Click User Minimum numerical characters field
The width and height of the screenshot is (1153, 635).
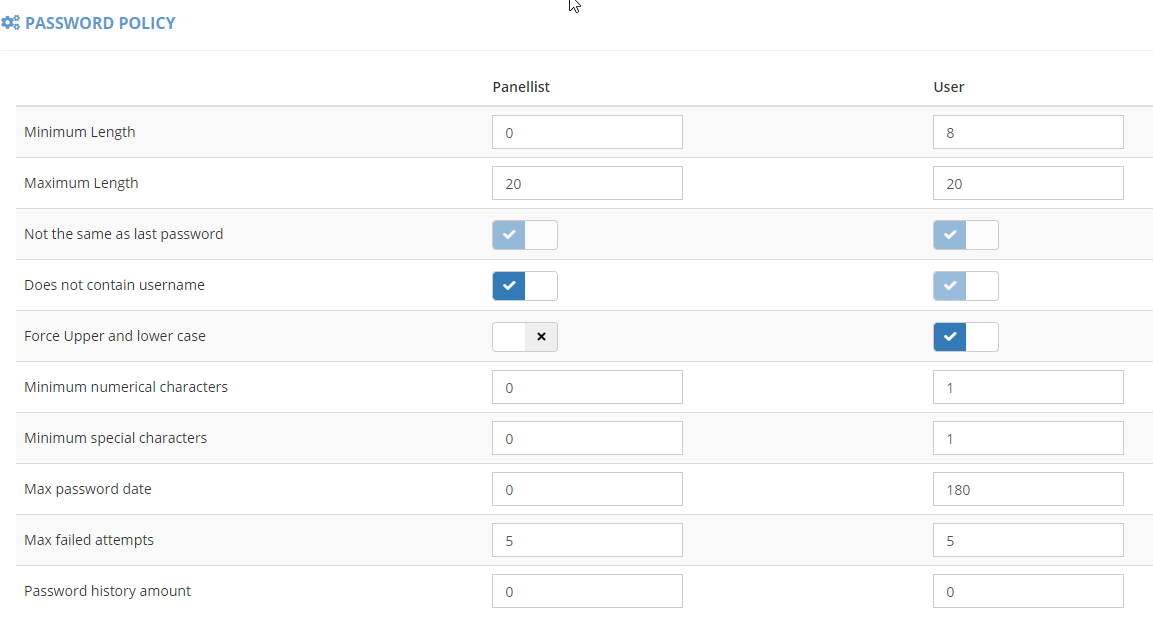(1027, 387)
